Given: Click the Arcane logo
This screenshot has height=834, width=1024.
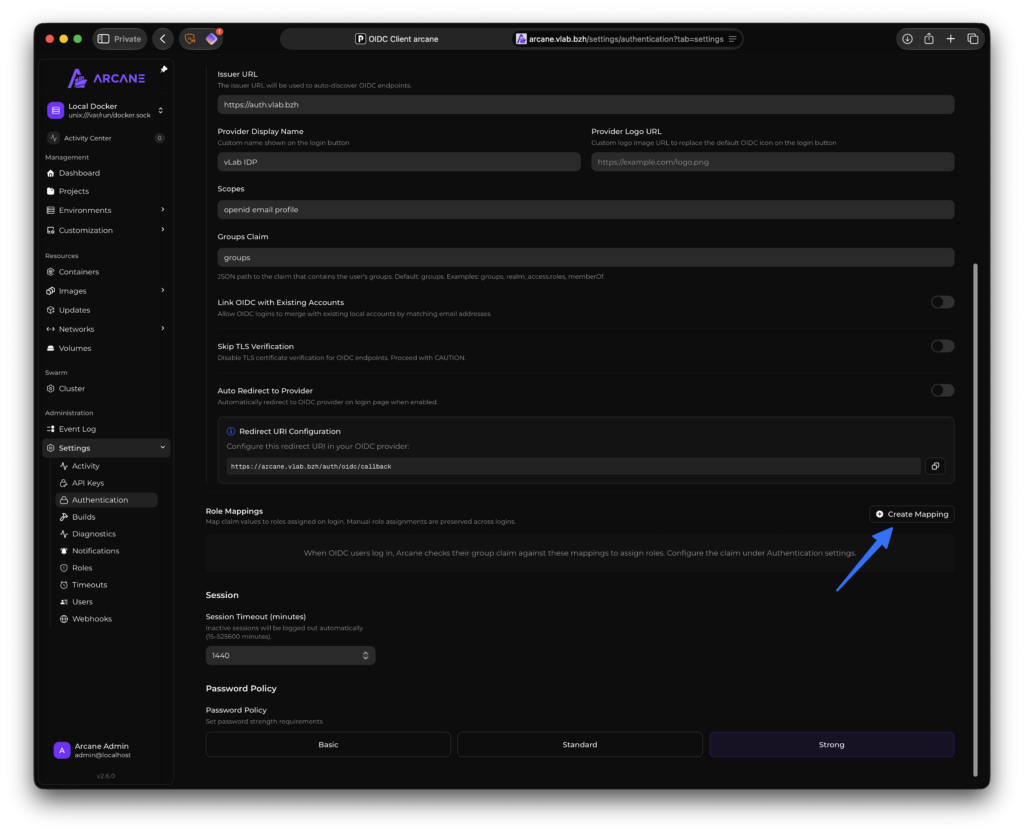Looking at the screenshot, I should click(106, 78).
